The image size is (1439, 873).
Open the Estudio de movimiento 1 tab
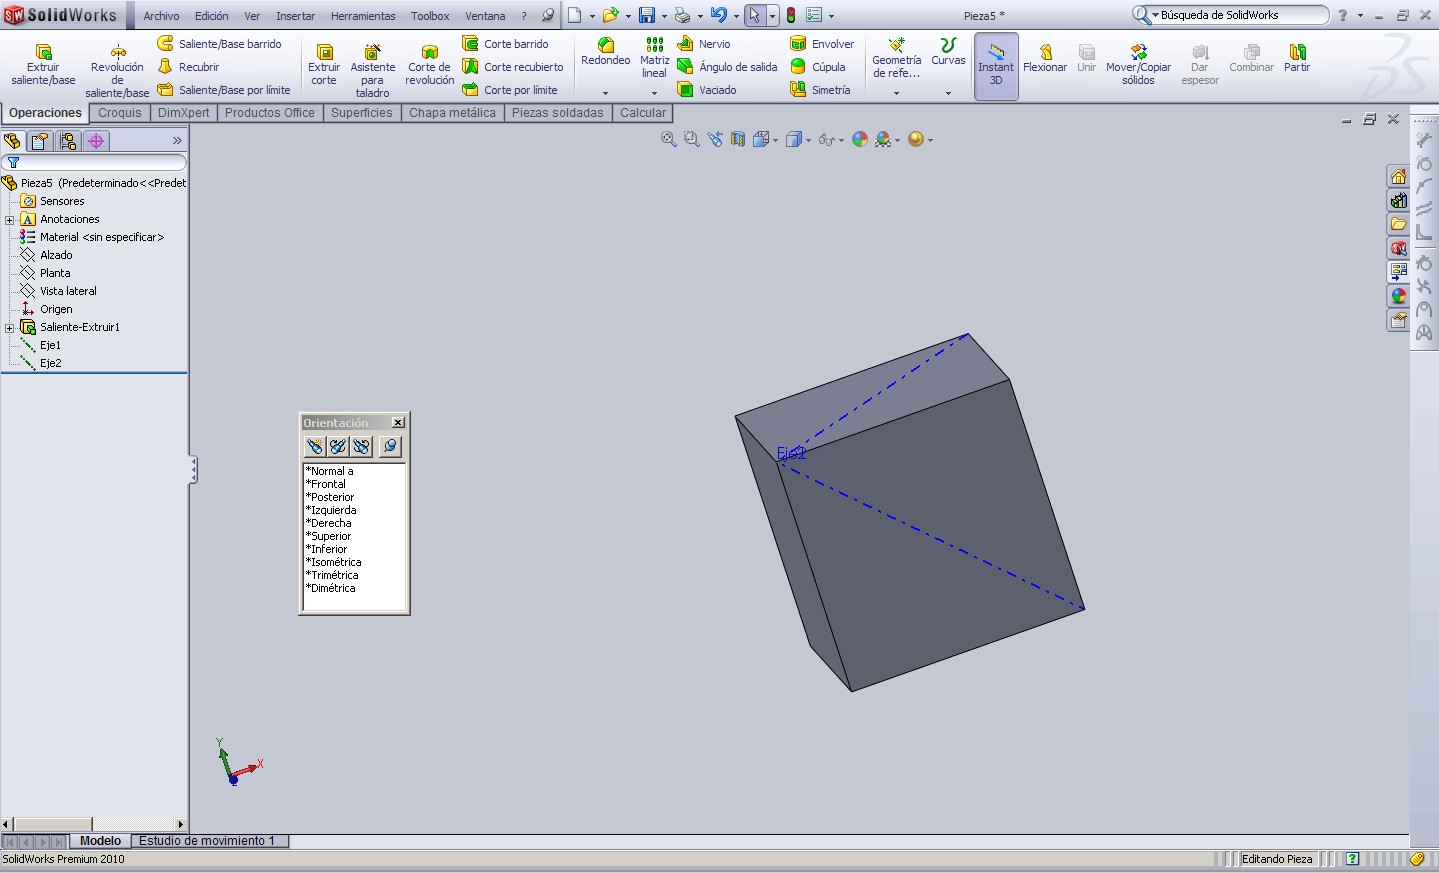click(x=210, y=841)
